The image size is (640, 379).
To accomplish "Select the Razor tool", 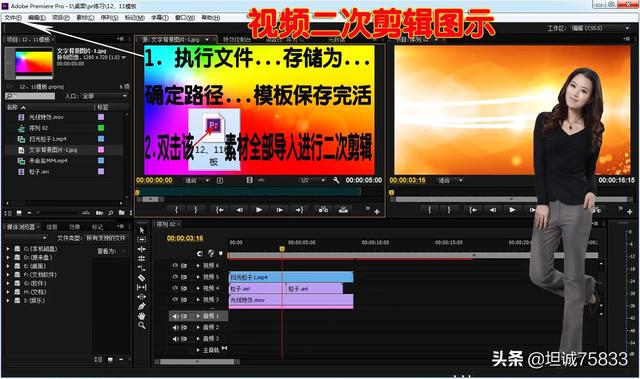I will 142,278.
